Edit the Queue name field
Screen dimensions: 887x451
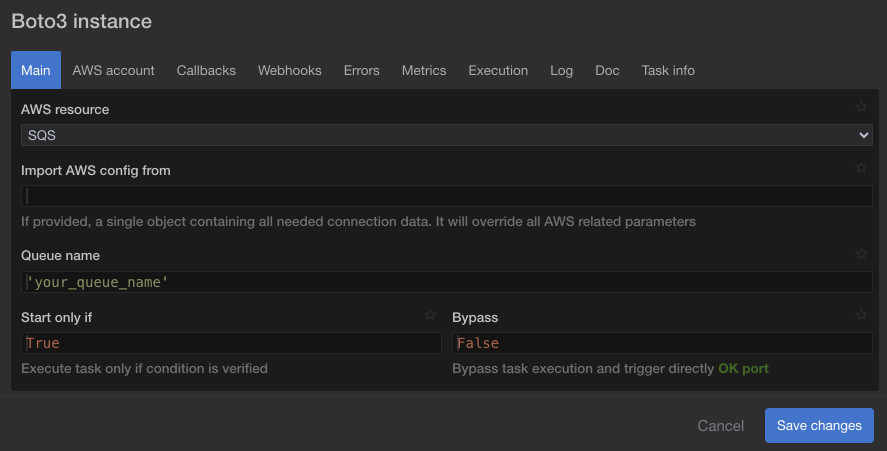tap(447, 282)
